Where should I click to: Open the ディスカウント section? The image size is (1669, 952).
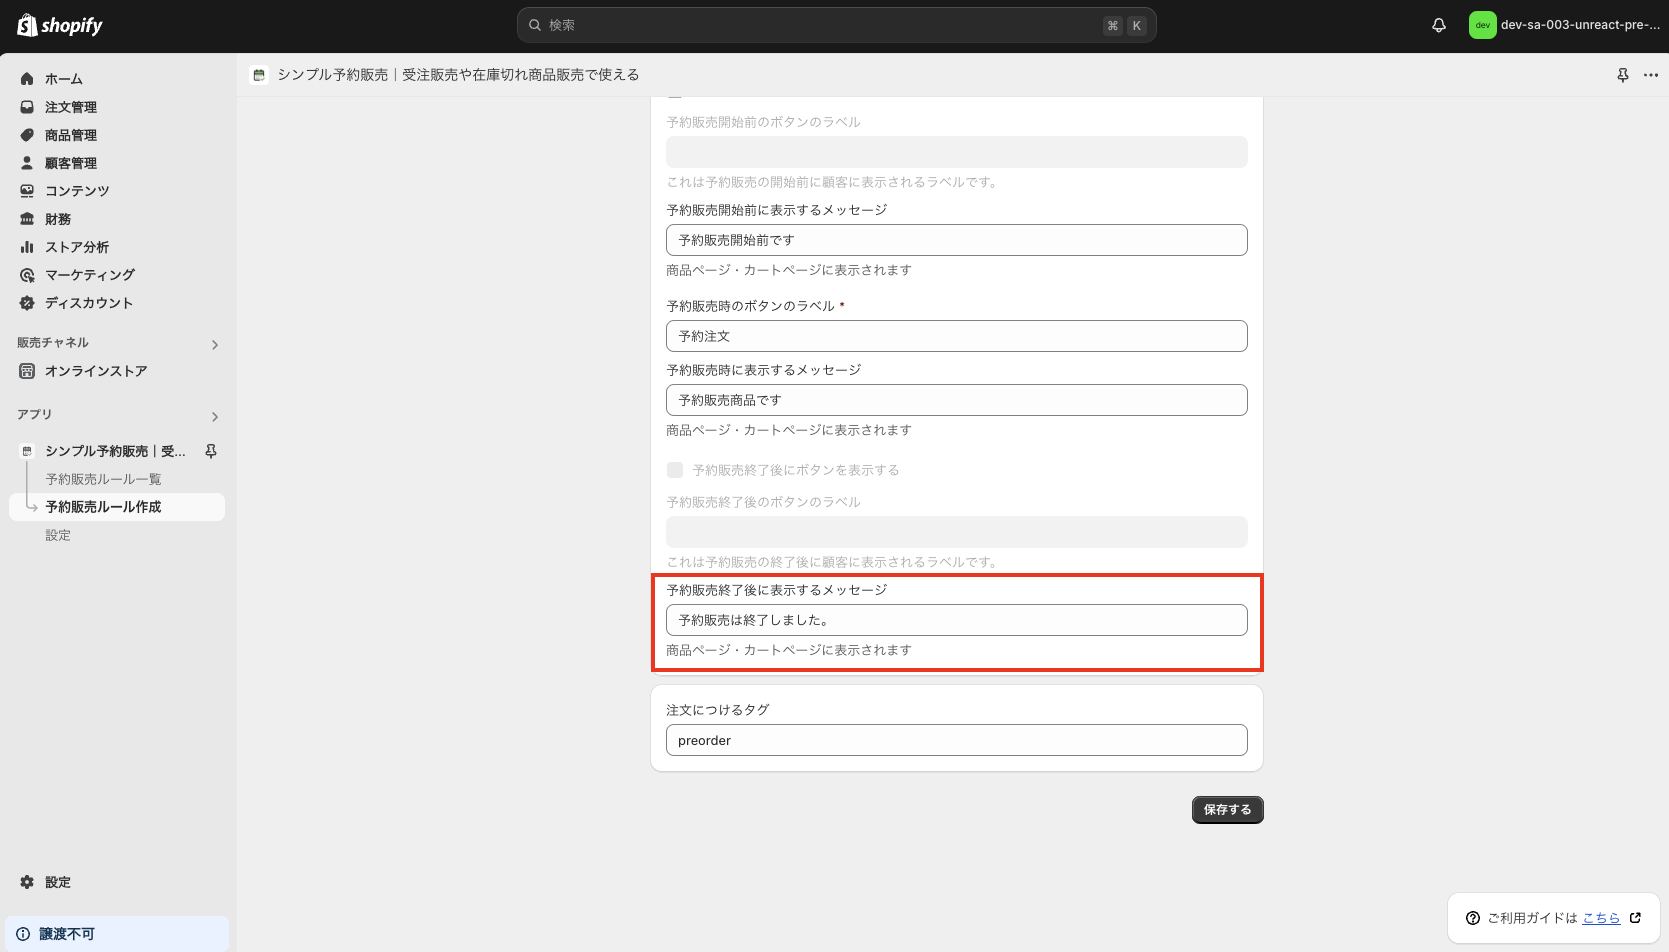[88, 302]
